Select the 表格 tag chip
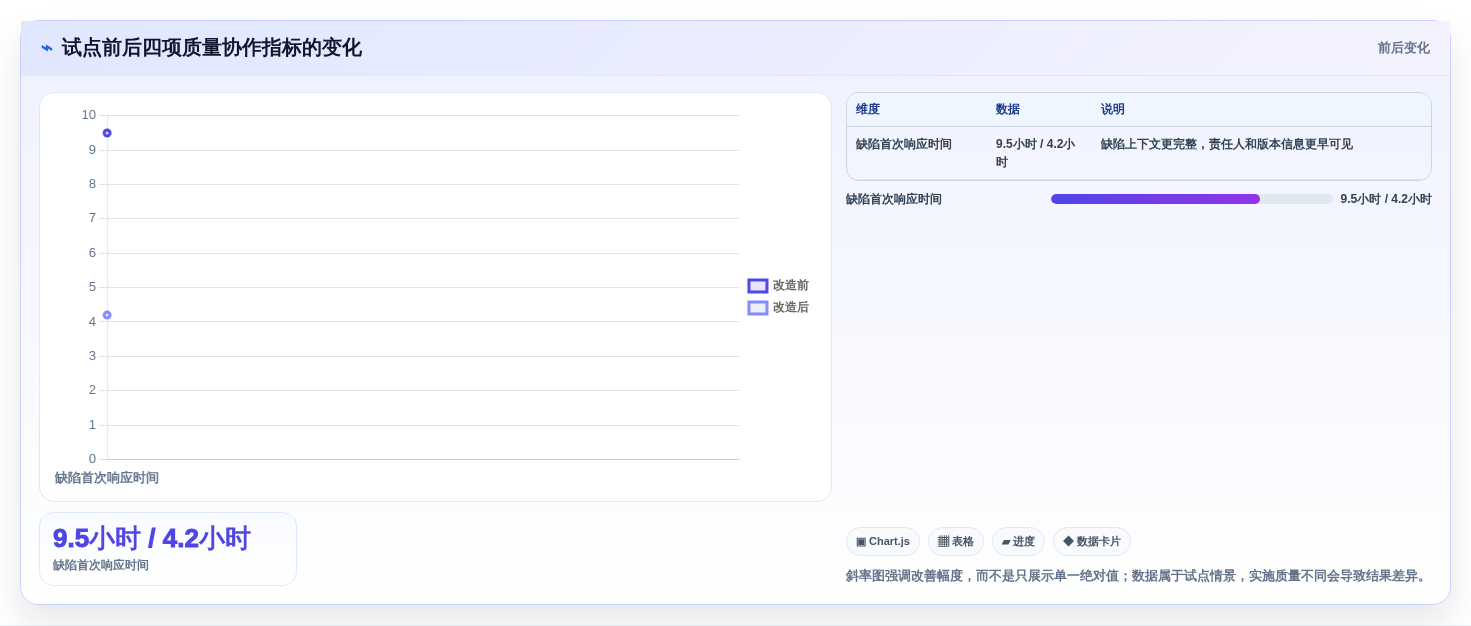Screen dimensions: 1471x626 click(x=955, y=541)
